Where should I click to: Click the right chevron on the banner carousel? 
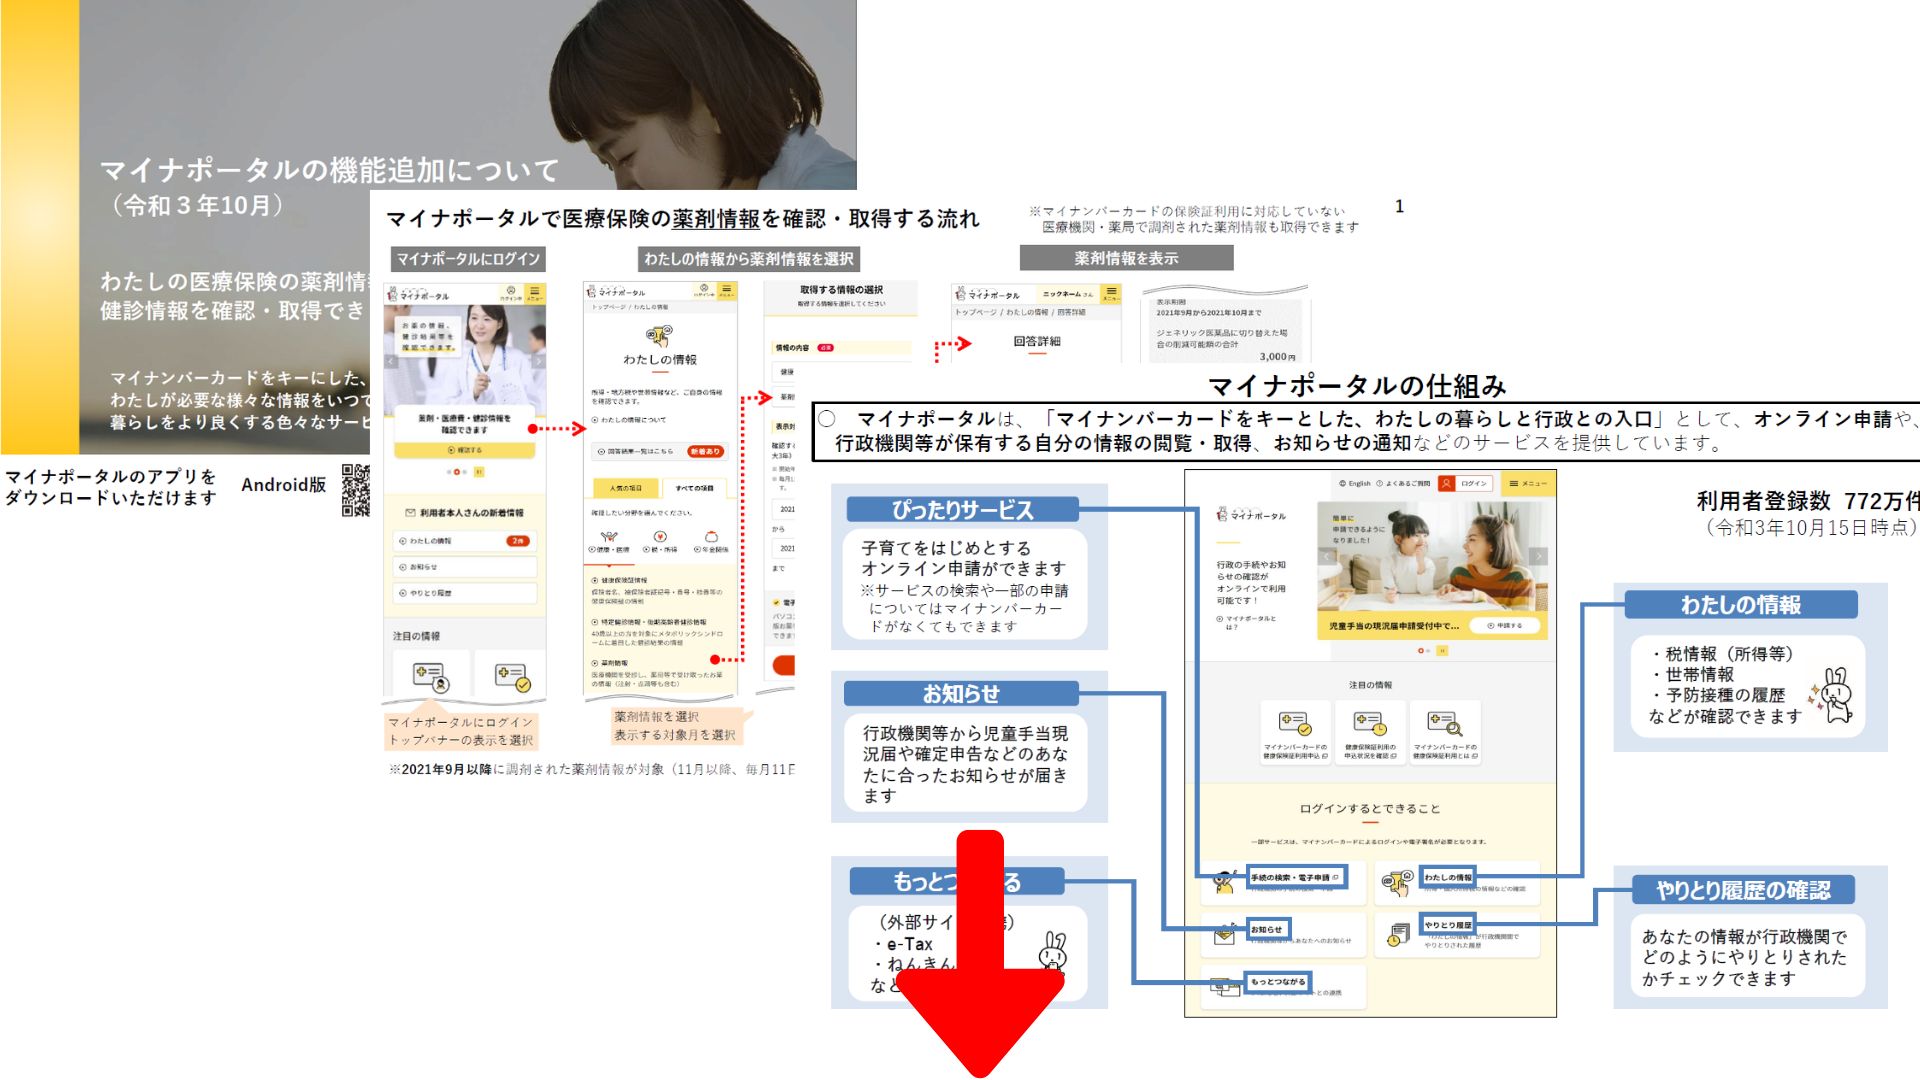pos(1539,556)
